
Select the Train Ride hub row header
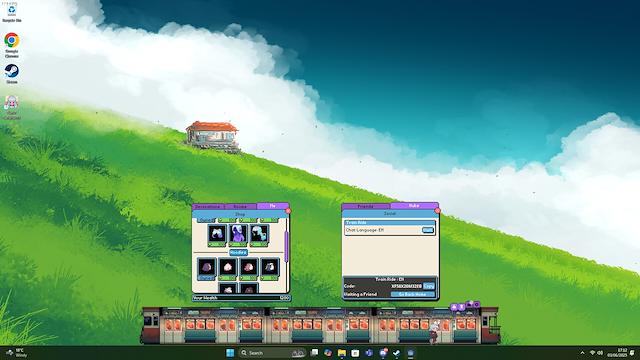389,222
